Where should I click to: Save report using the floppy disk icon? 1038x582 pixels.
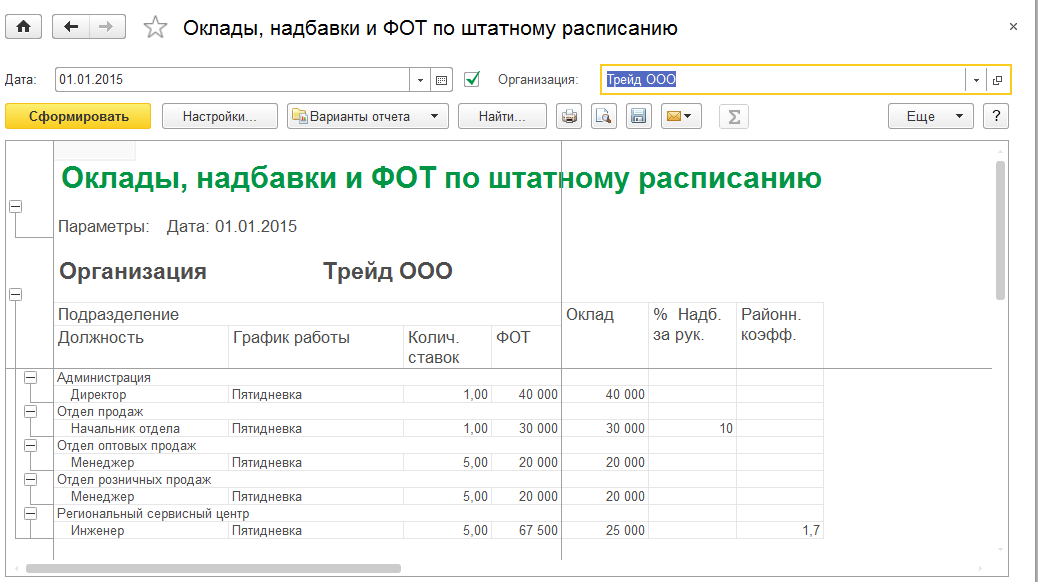pyautogui.click(x=638, y=117)
